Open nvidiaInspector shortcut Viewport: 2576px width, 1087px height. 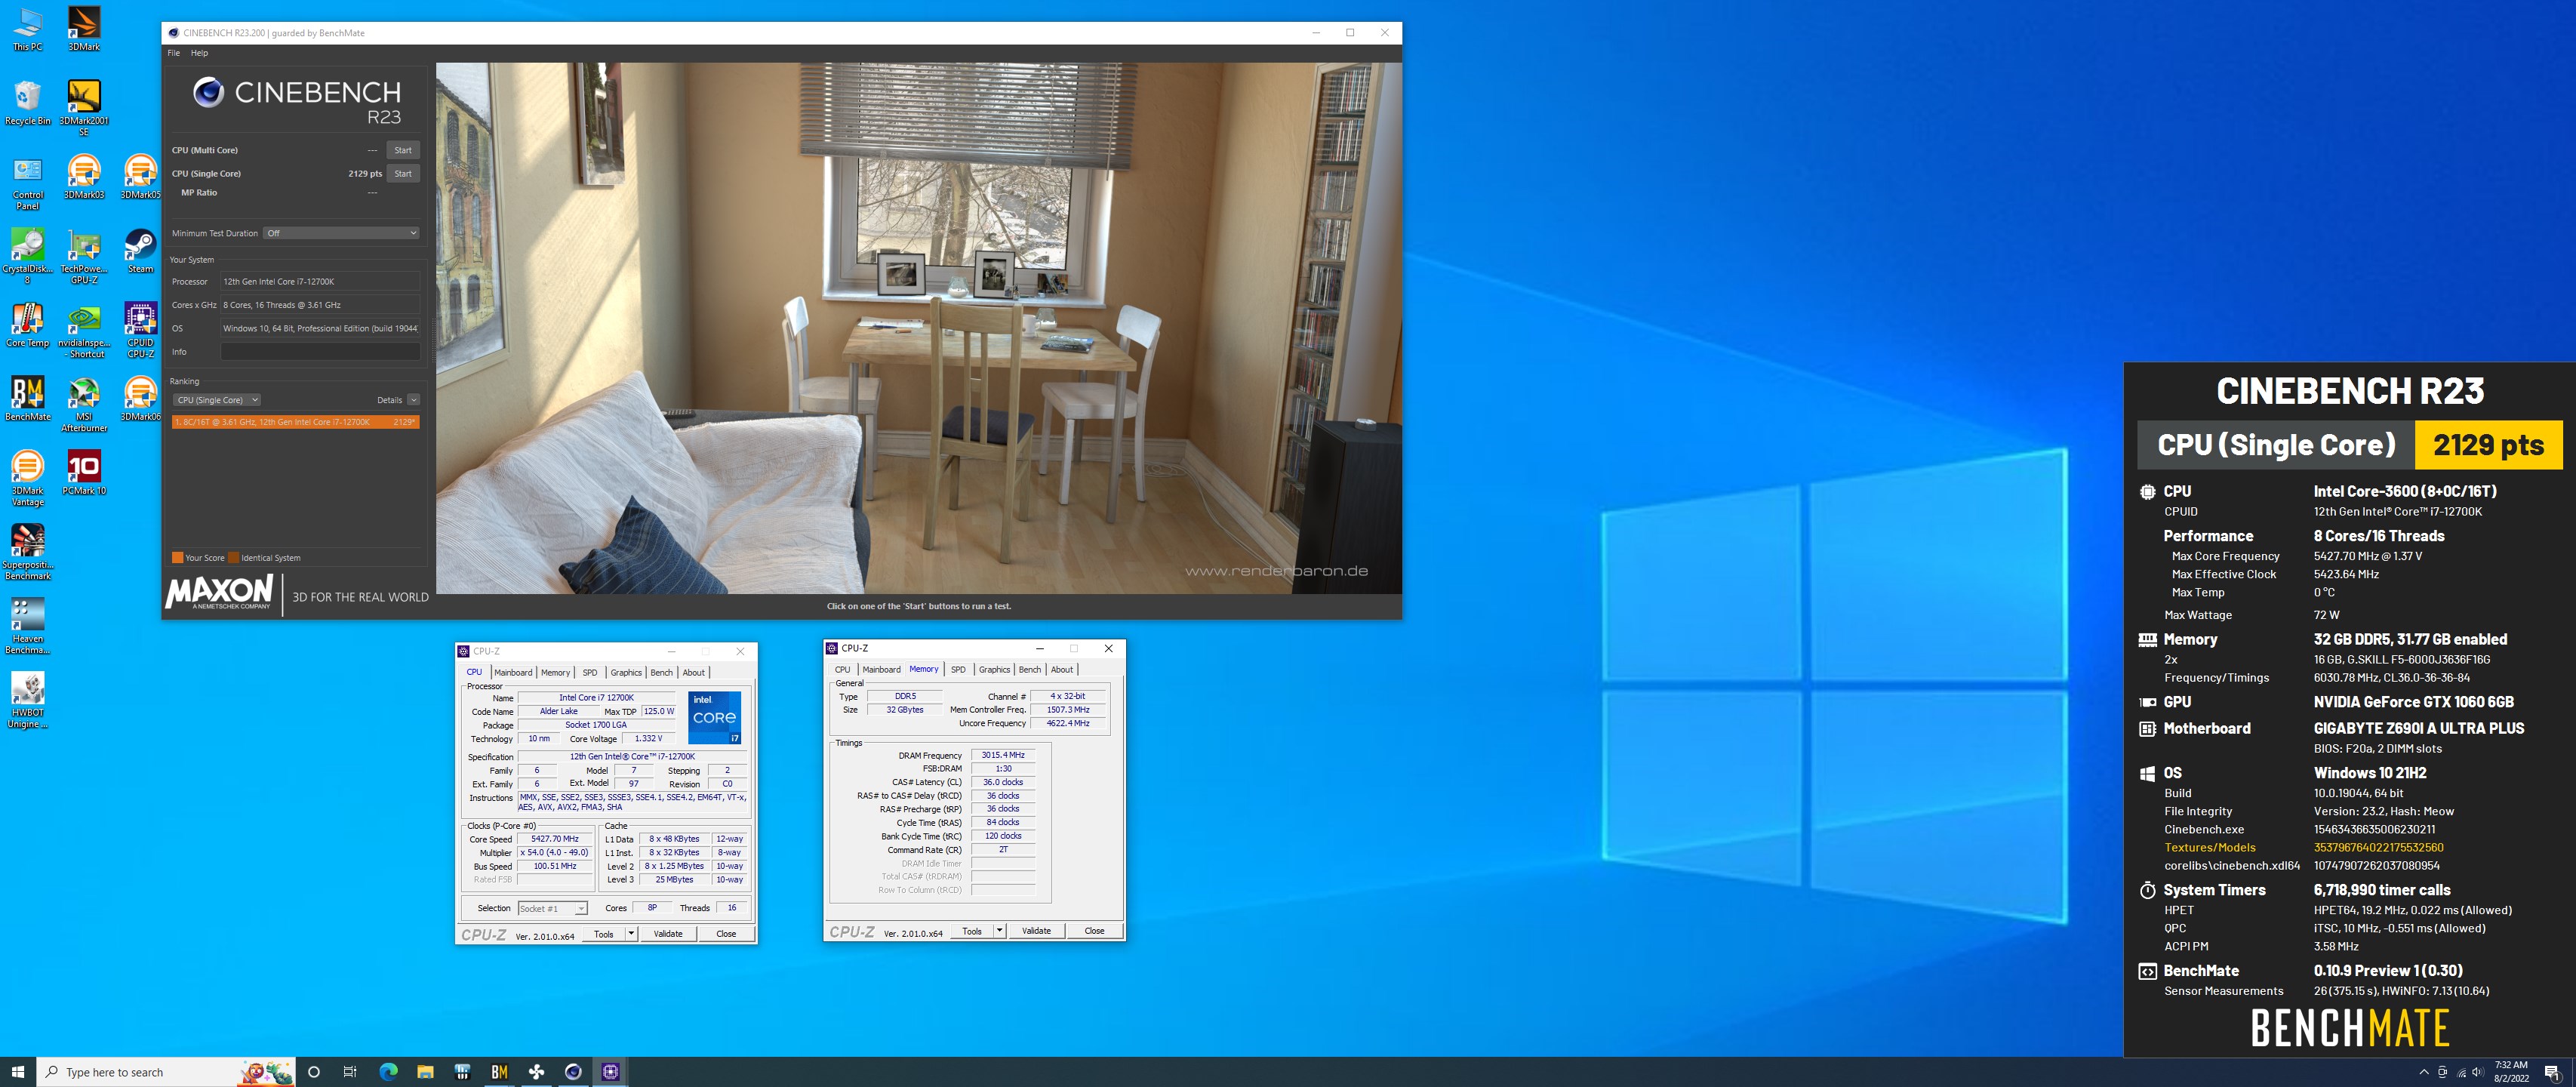84,330
